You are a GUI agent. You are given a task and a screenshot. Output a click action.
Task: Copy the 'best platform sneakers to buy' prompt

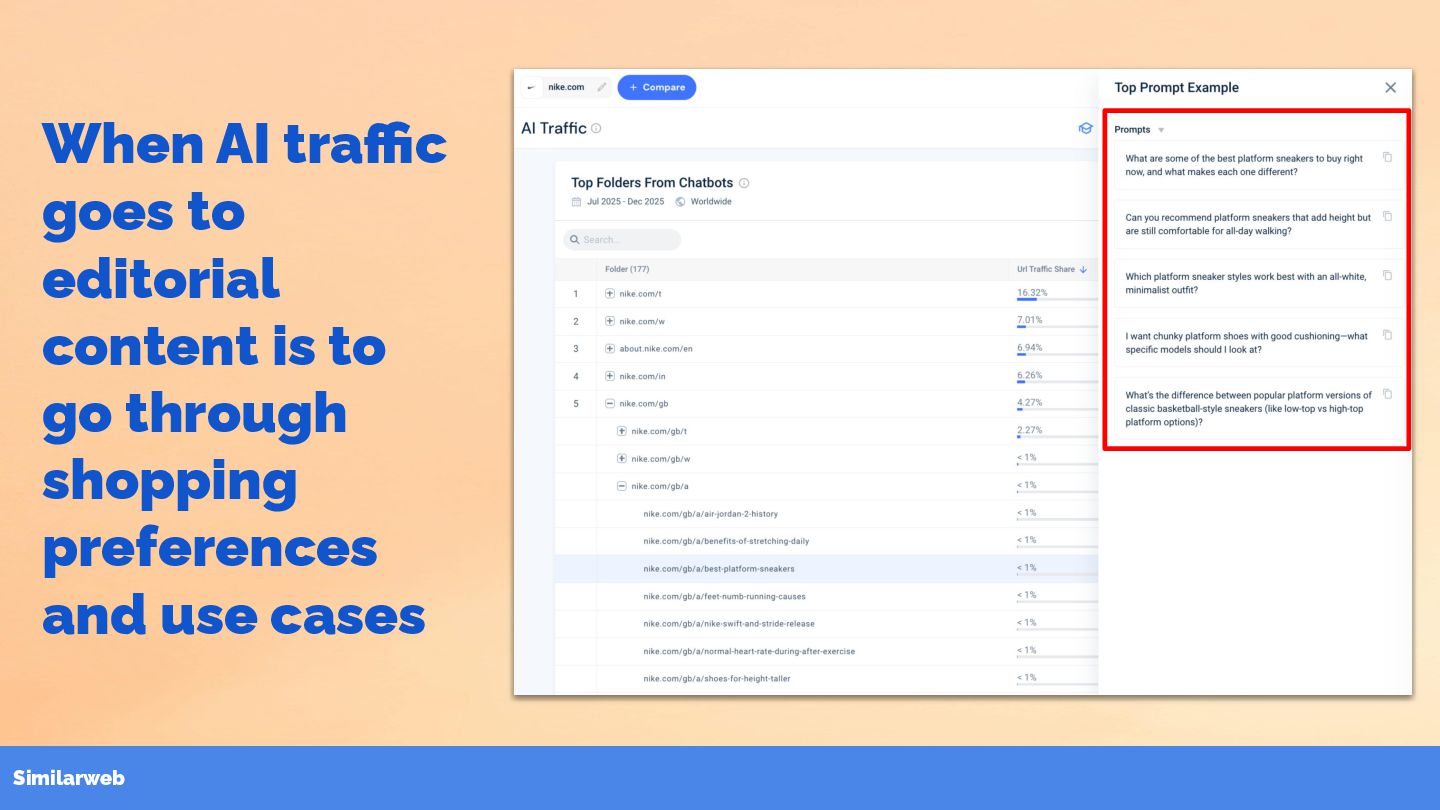1387,157
